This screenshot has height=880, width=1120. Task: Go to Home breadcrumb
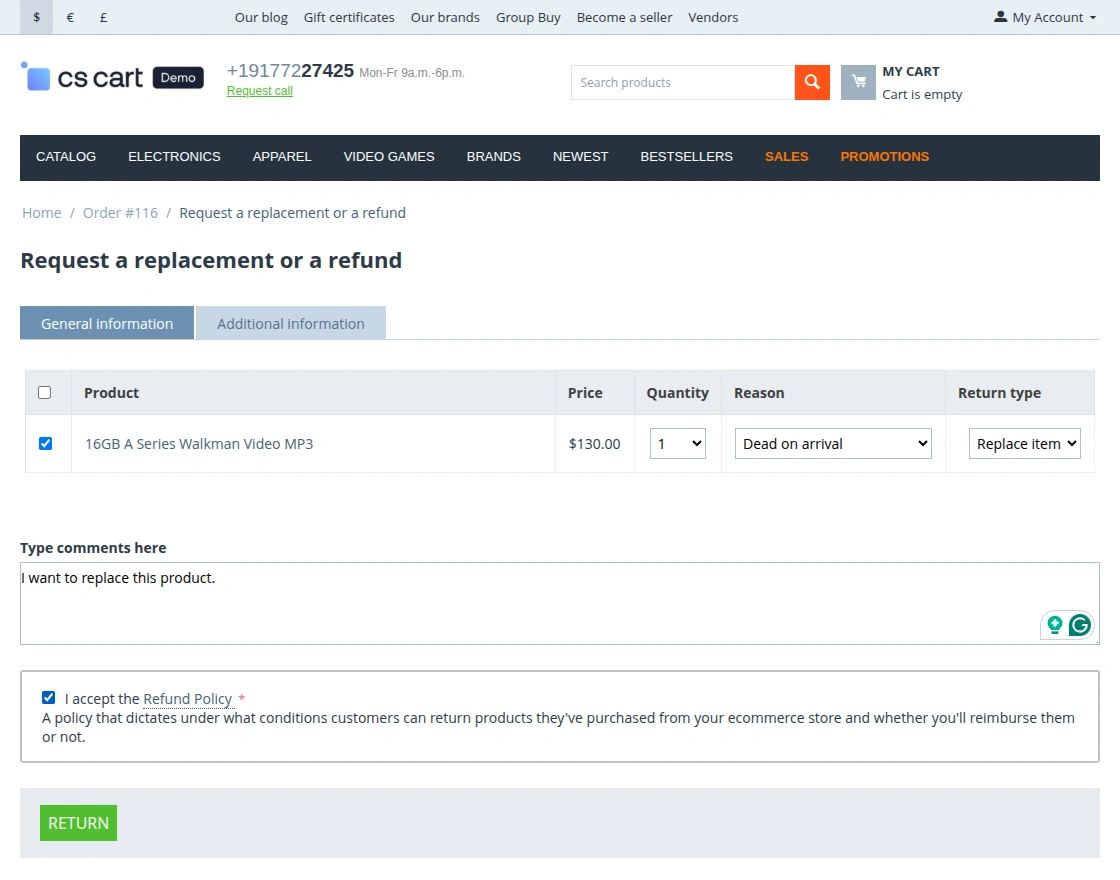pyautogui.click(x=41, y=213)
